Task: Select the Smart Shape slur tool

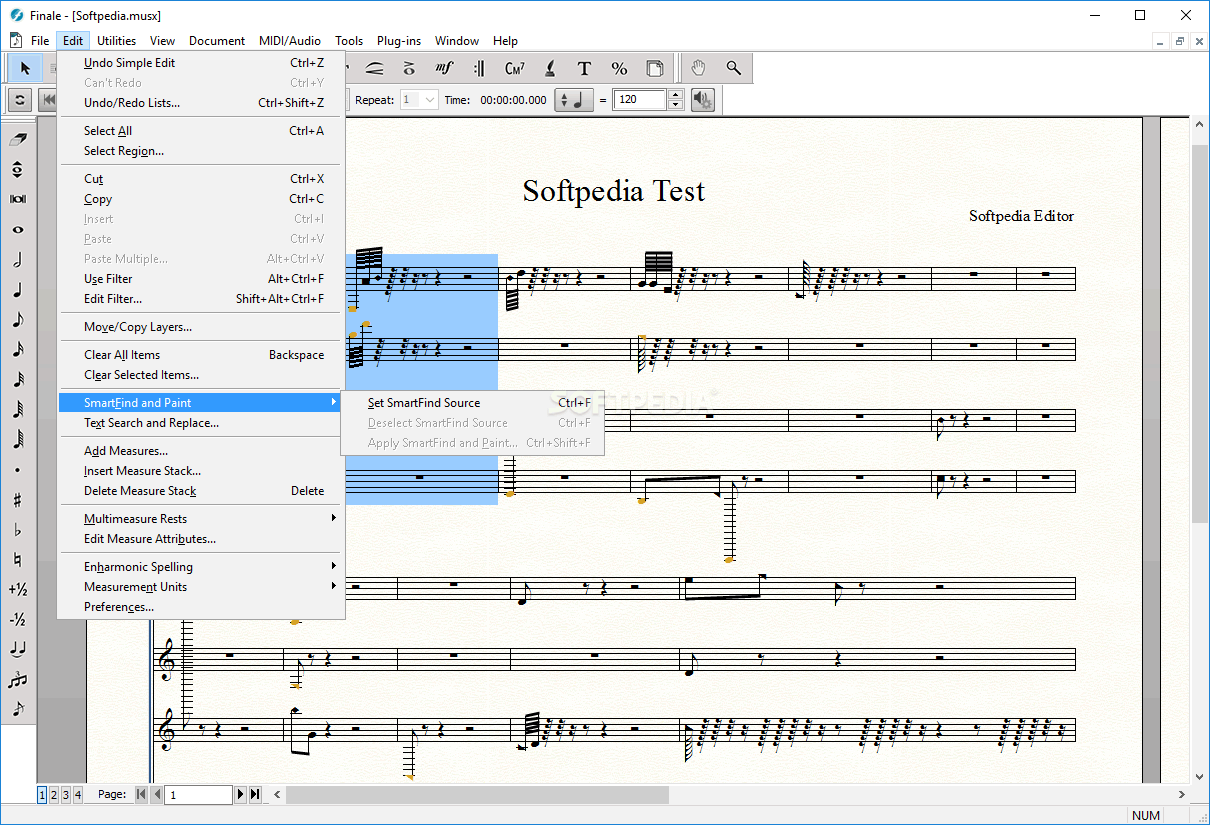Action: point(375,68)
